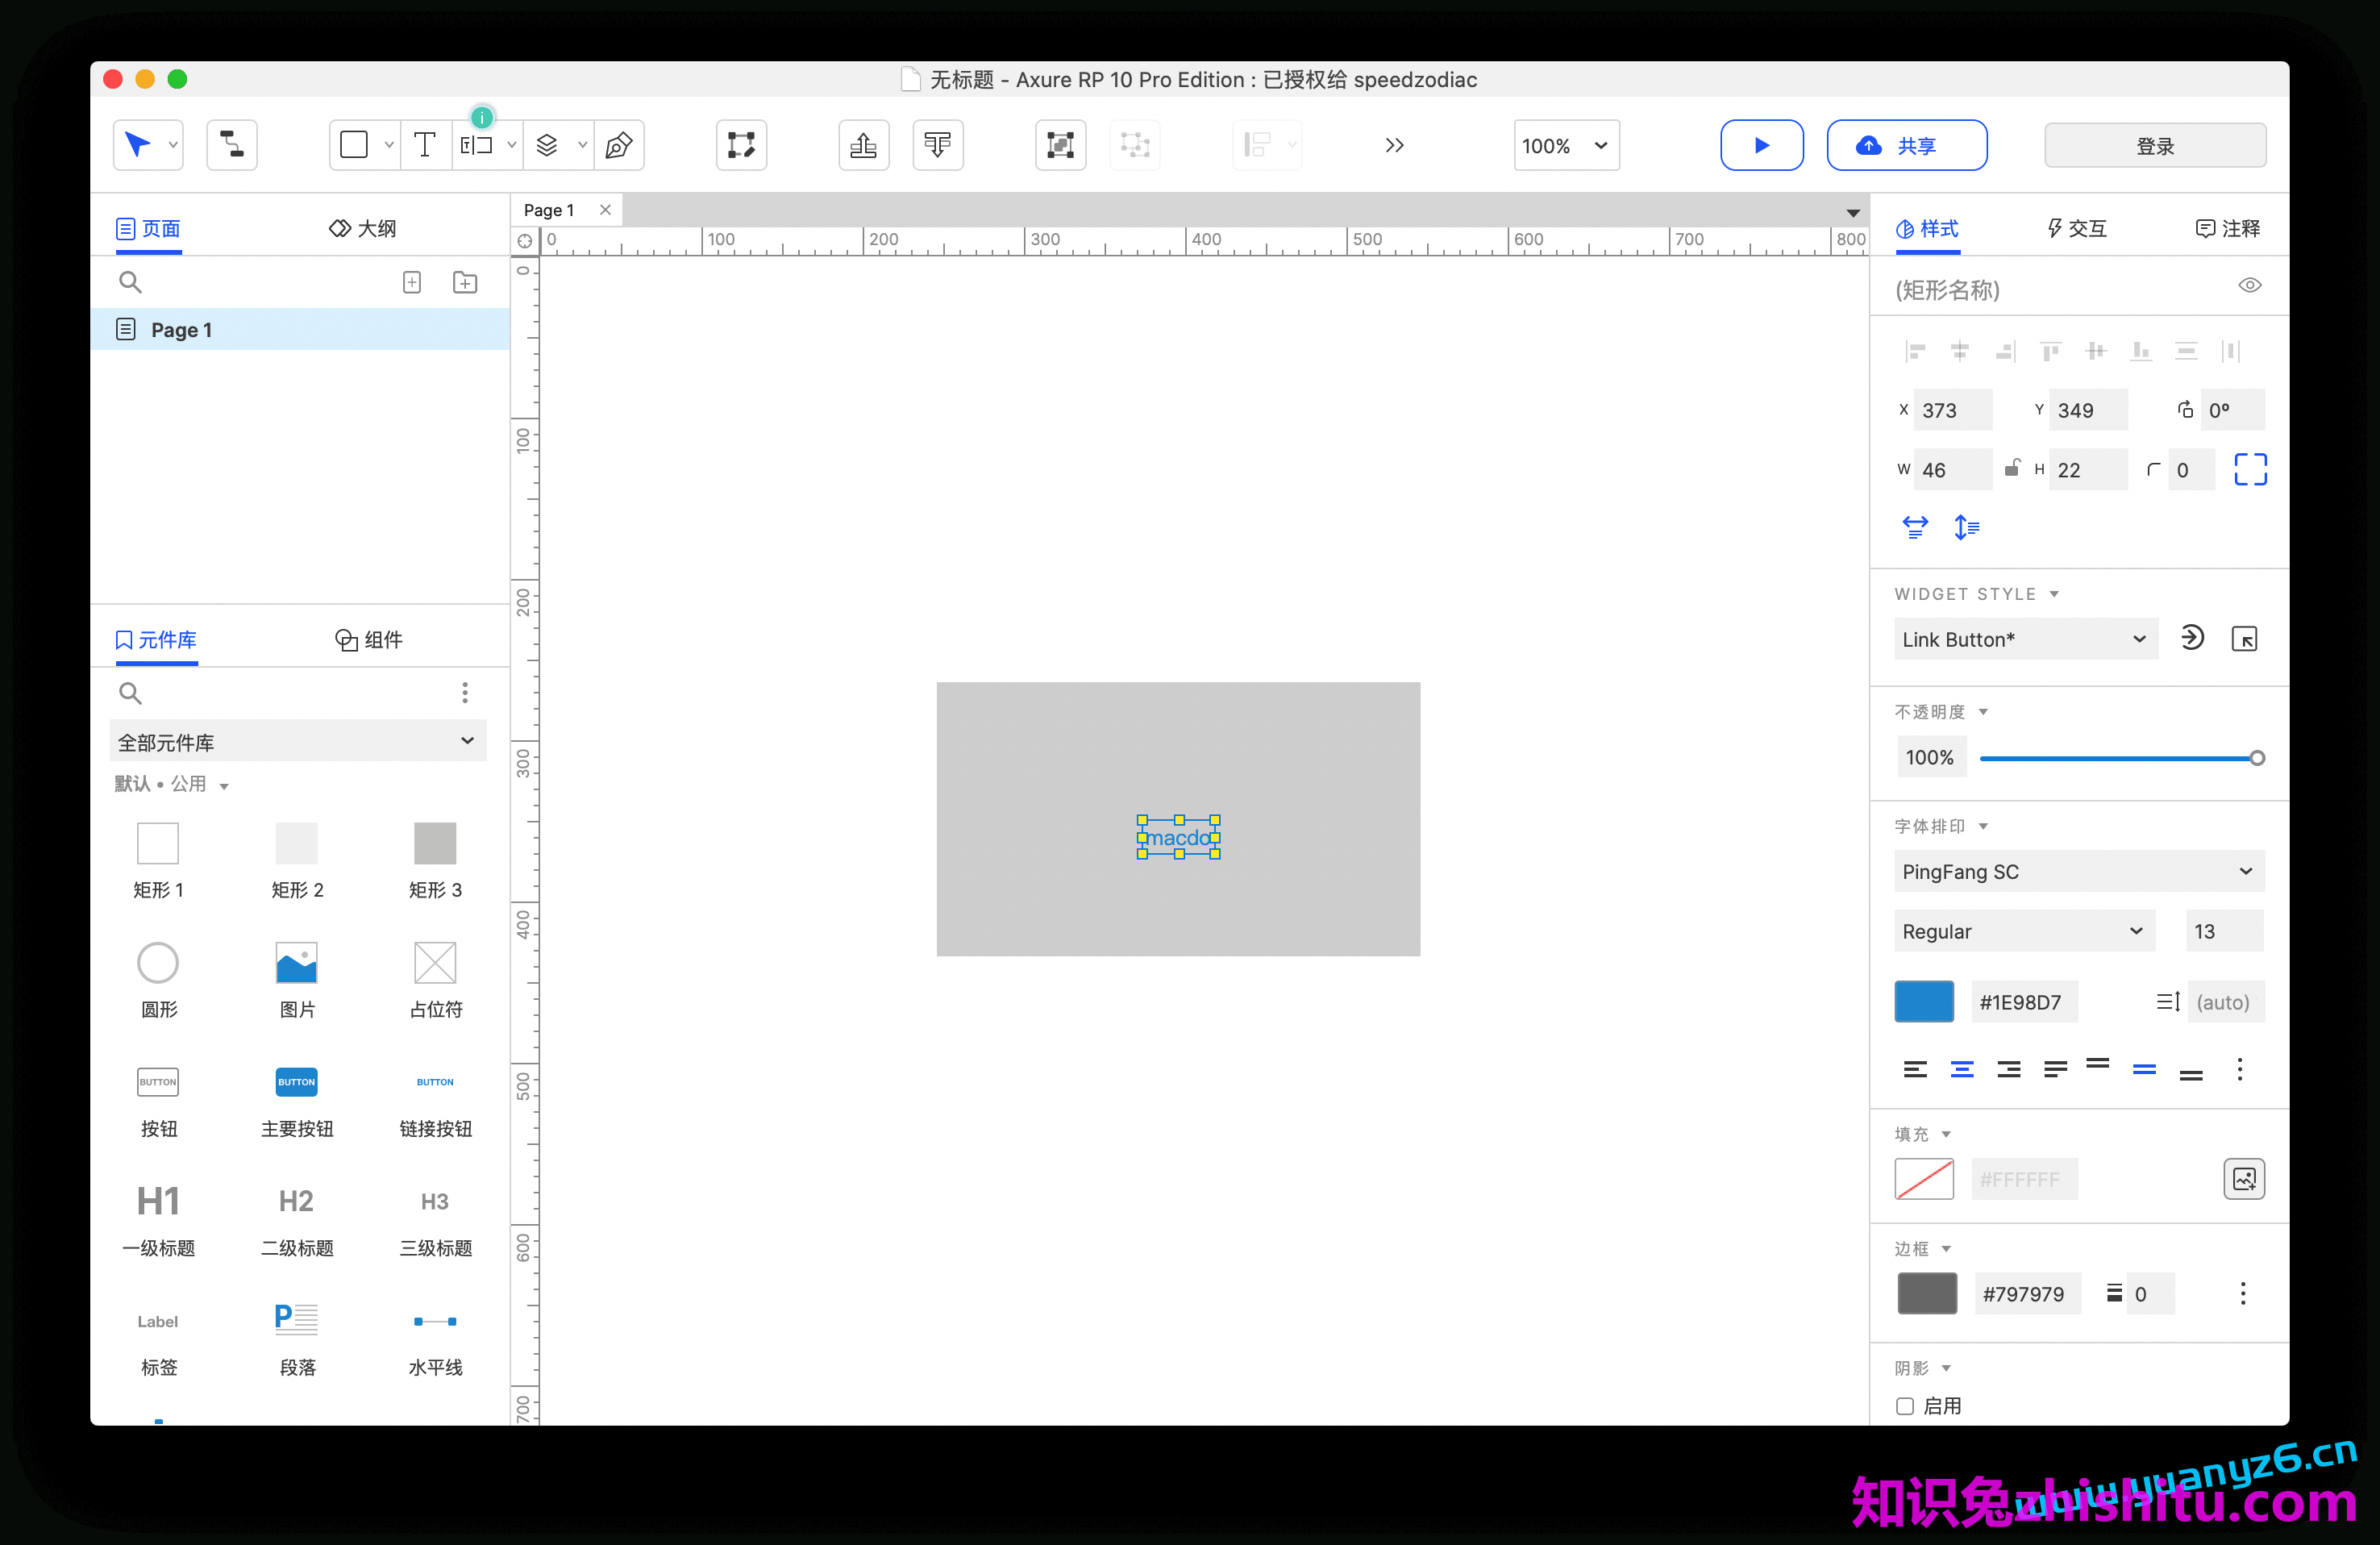Show more toolbar items chevron

[1394, 146]
